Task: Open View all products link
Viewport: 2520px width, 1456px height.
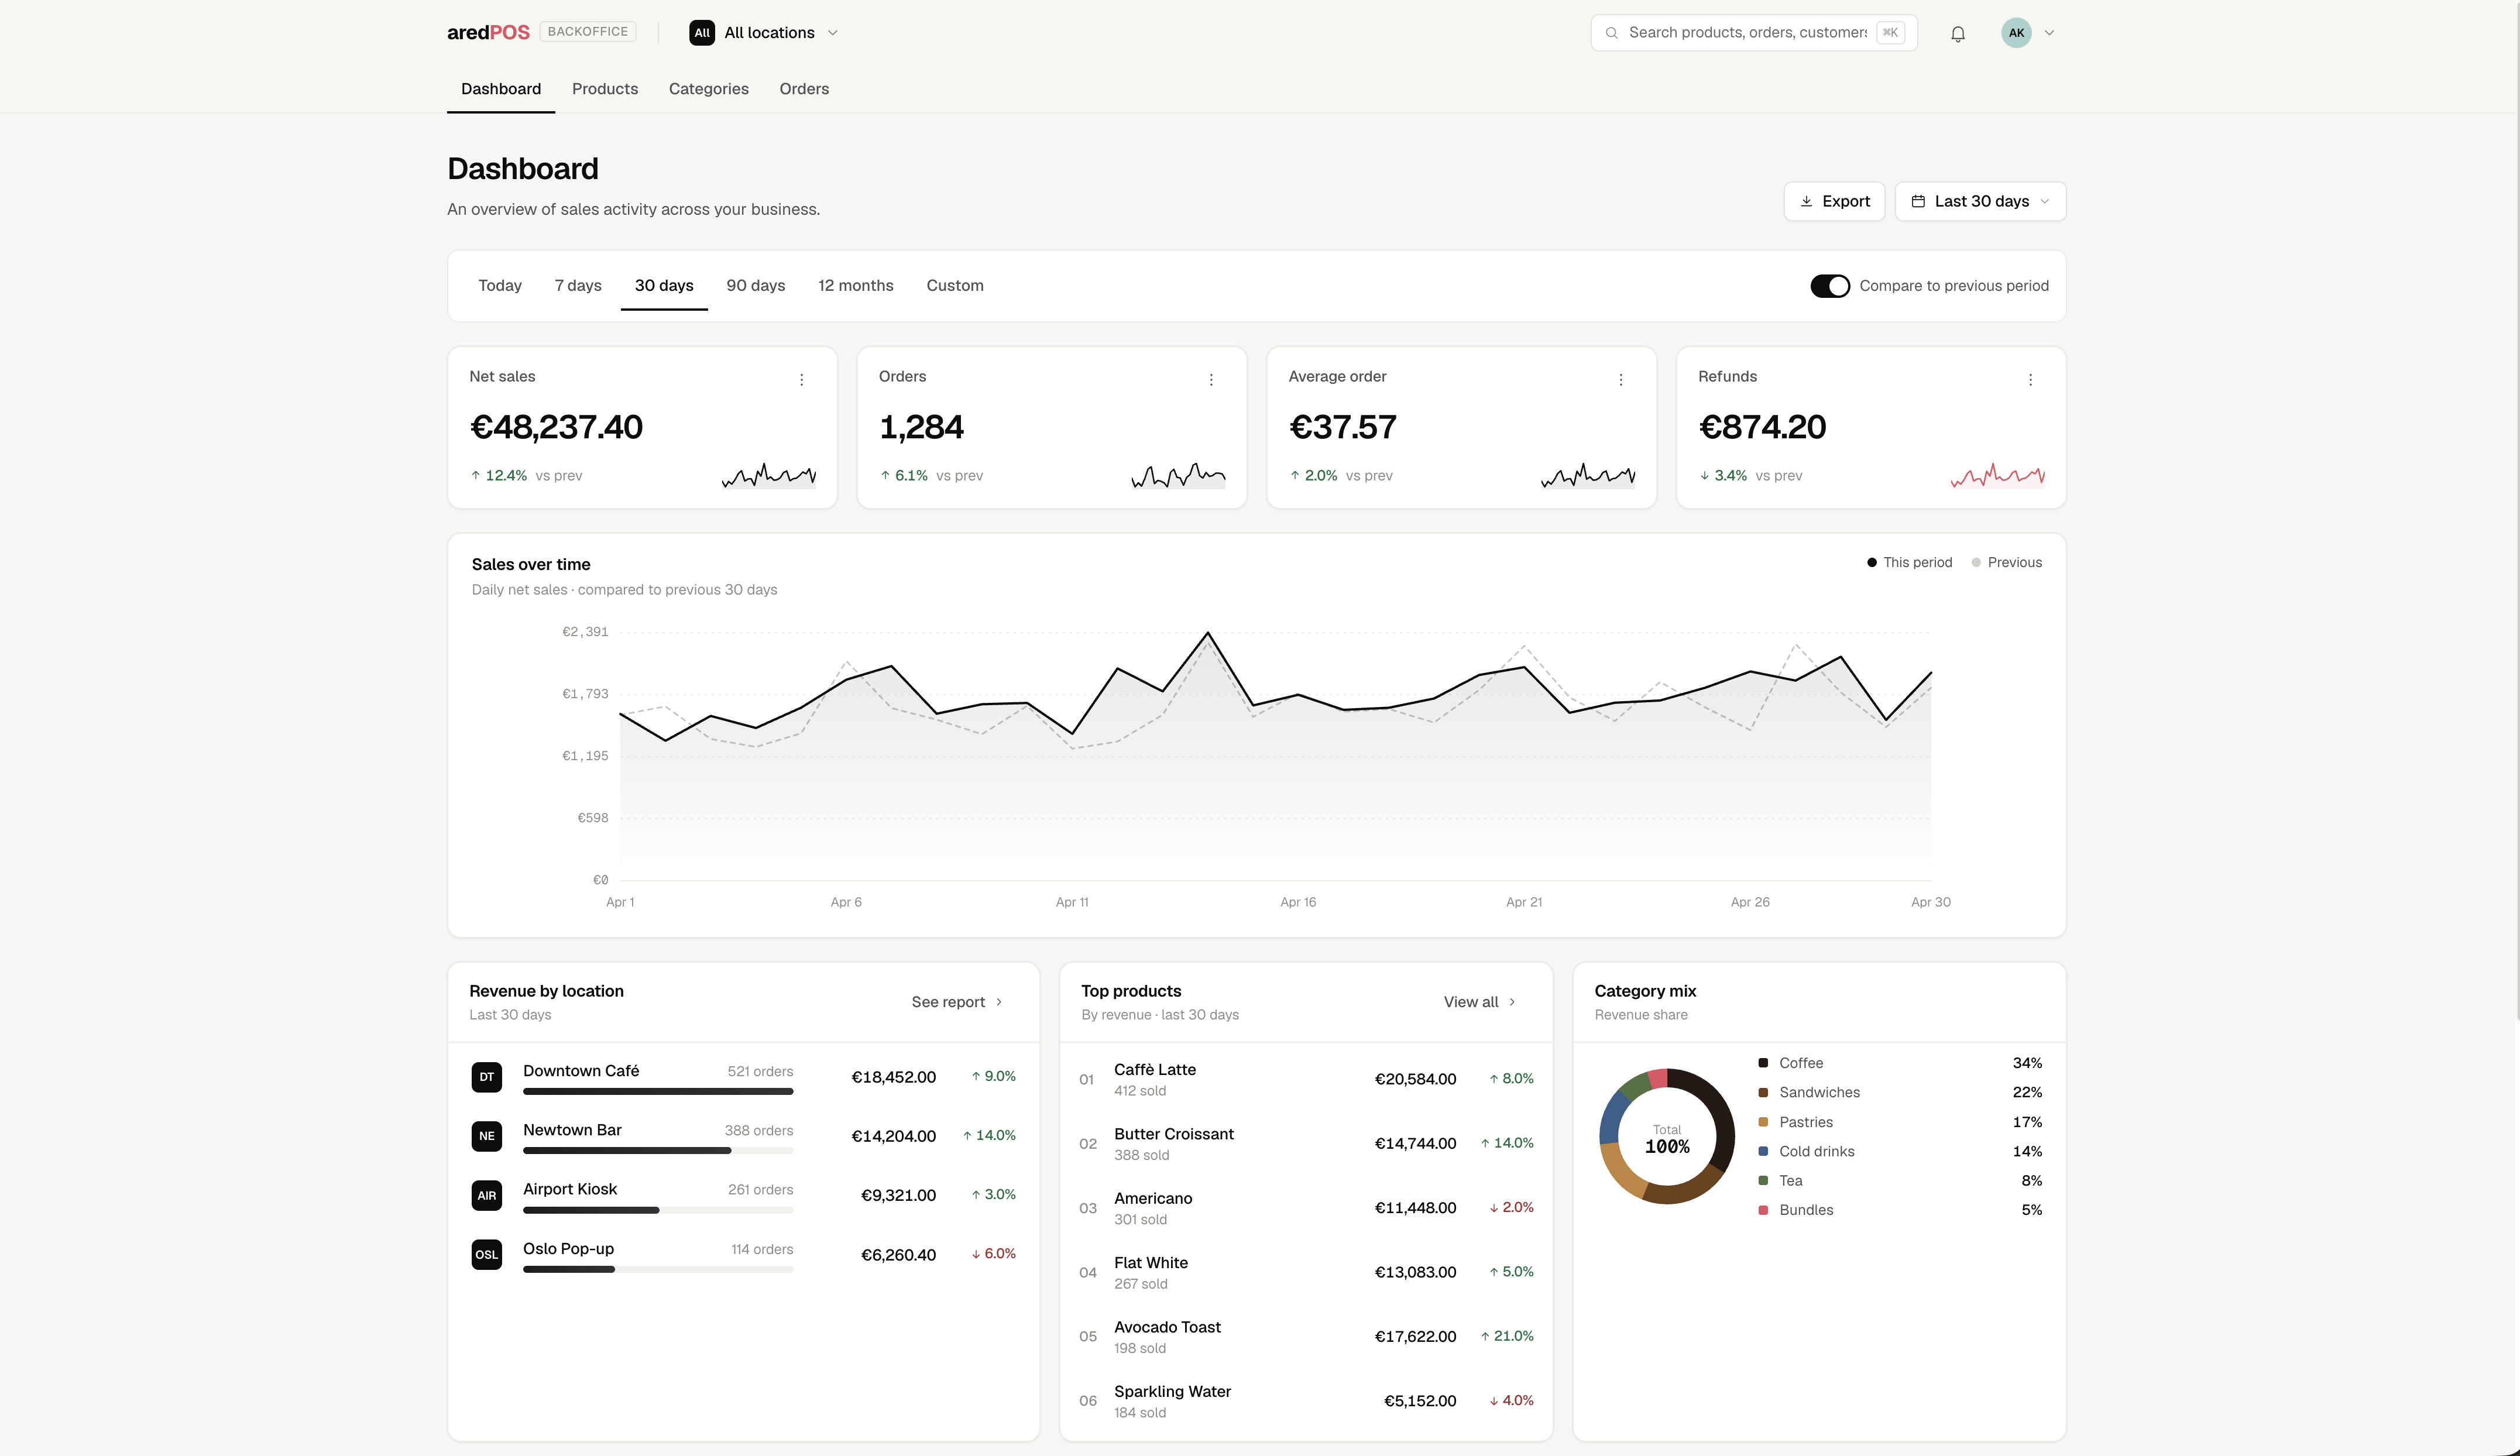Action: coord(1480,1002)
